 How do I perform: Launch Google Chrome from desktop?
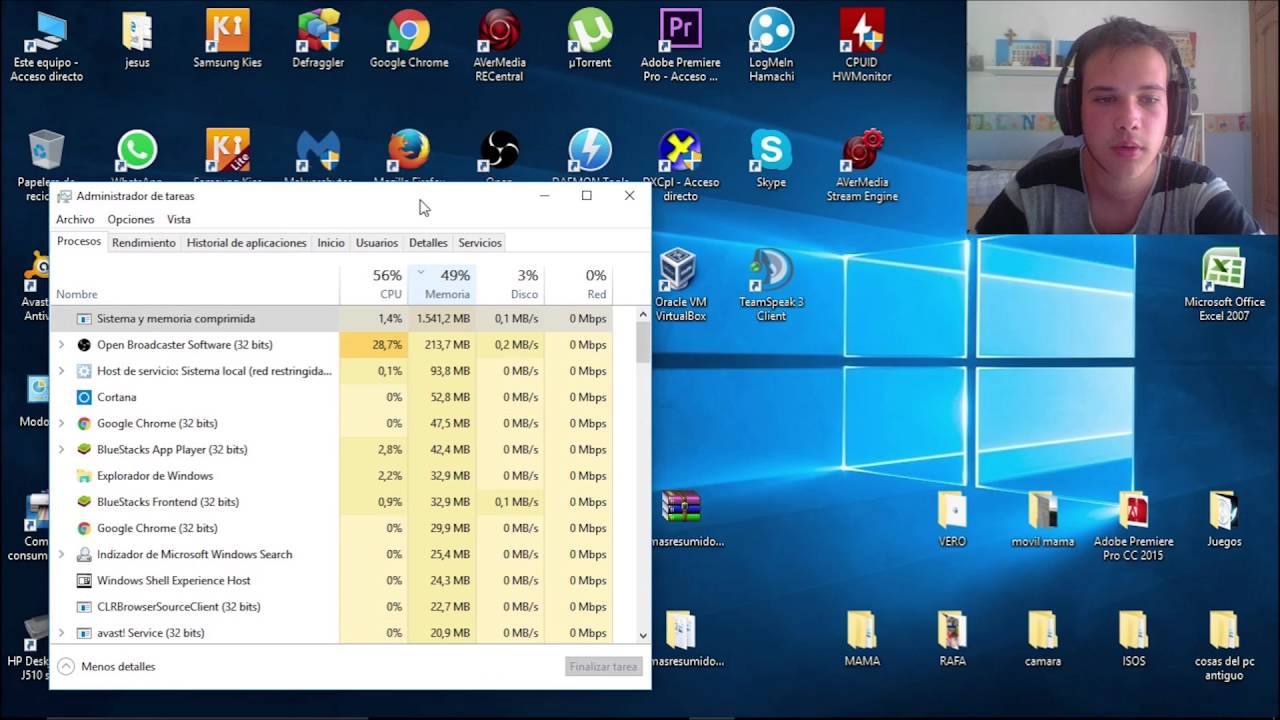(x=409, y=40)
